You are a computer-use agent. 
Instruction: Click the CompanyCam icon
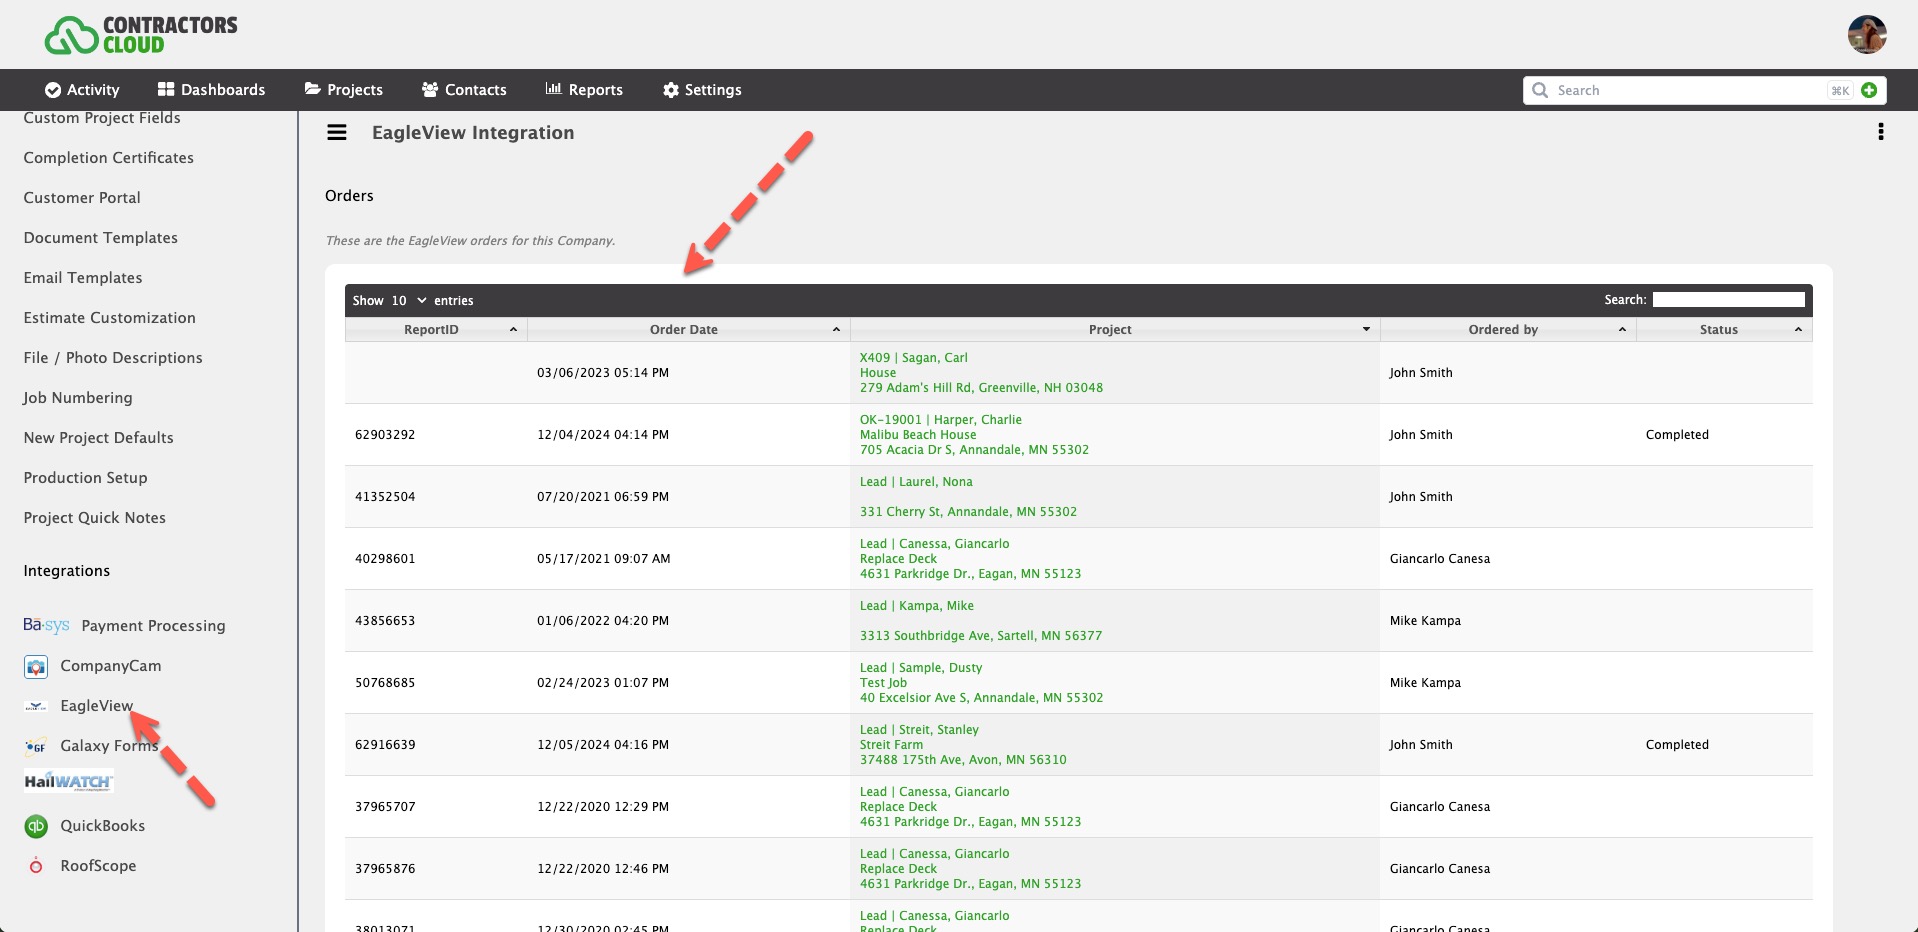[x=36, y=666]
